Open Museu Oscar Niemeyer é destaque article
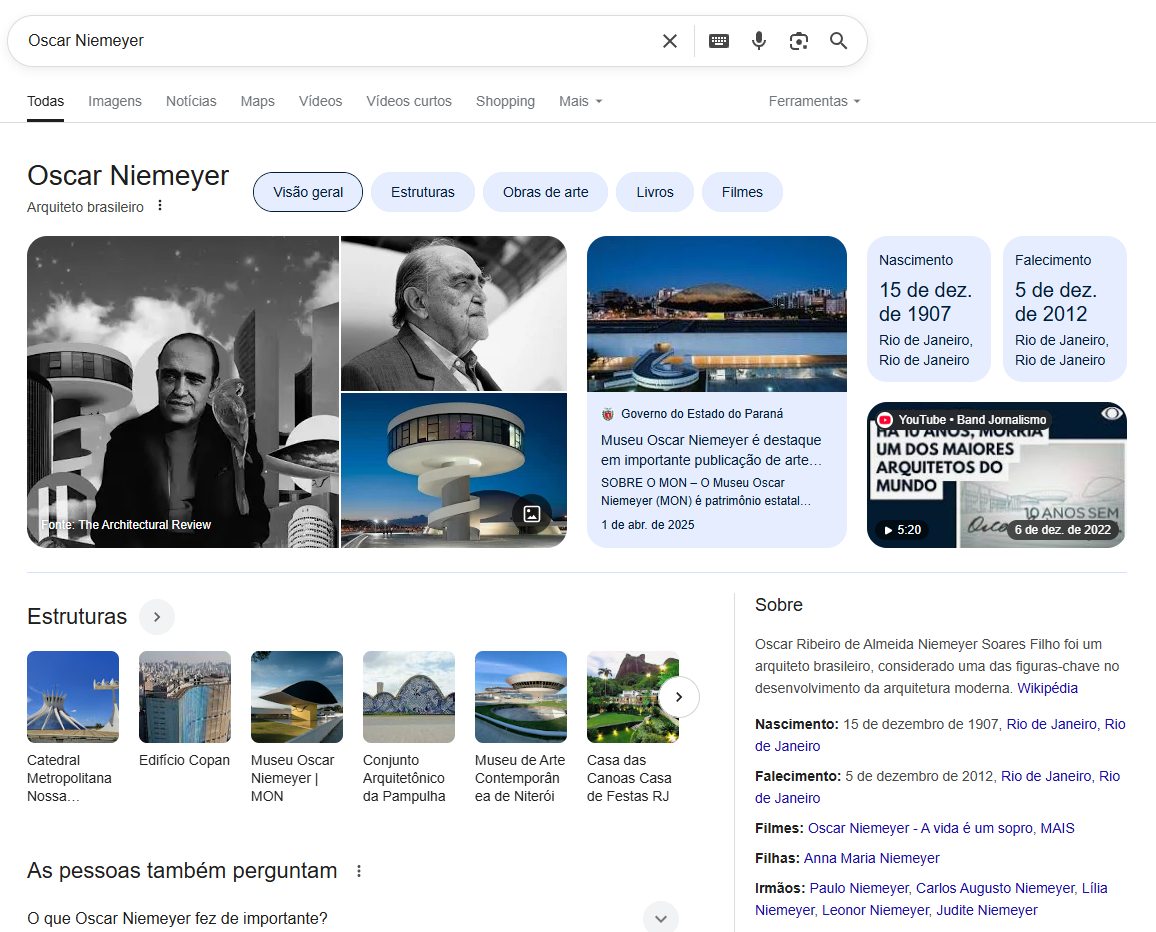This screenshot has height=932, width=1156. [711, 450]
